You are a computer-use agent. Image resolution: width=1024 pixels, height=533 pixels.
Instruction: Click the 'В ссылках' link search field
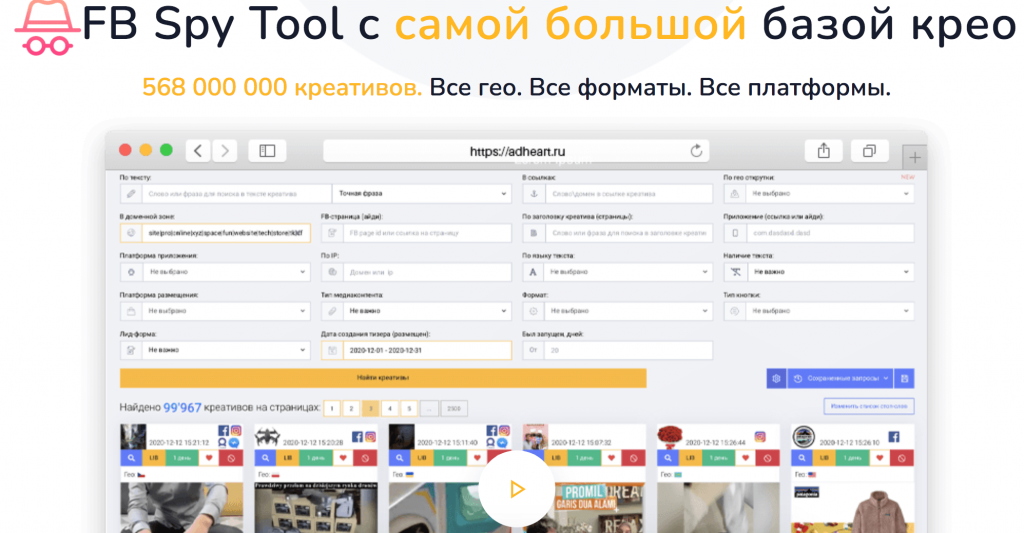(617, 193)
